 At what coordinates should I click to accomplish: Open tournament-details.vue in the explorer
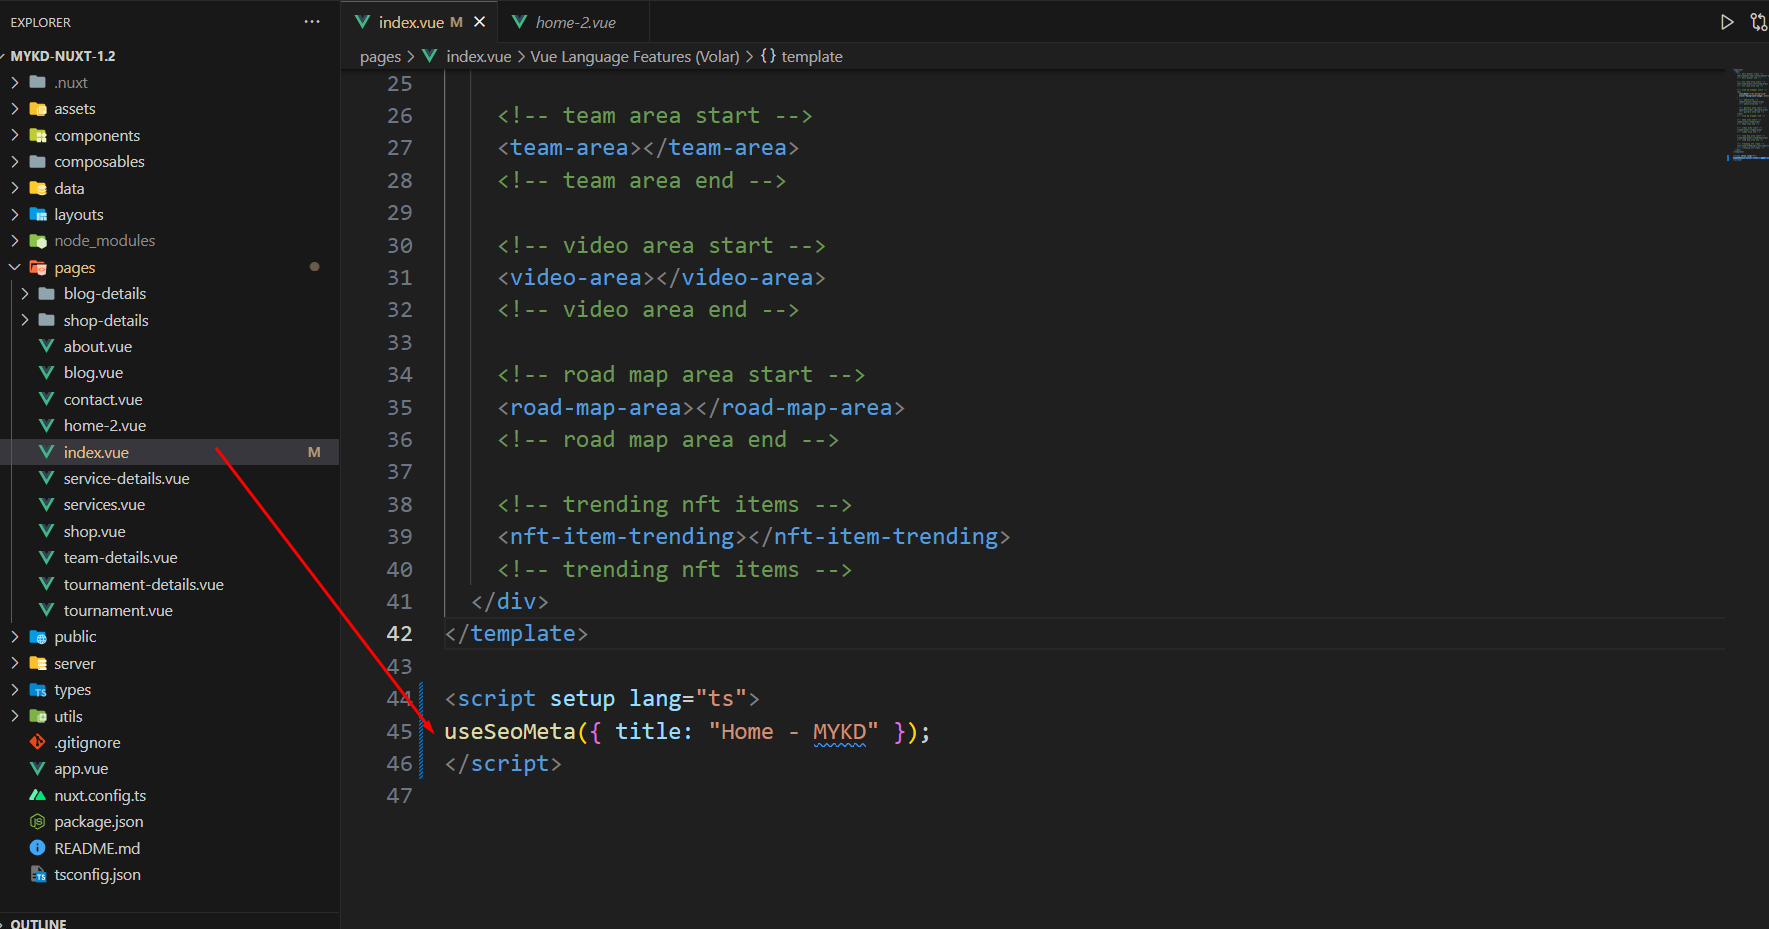tap(143, 585)
